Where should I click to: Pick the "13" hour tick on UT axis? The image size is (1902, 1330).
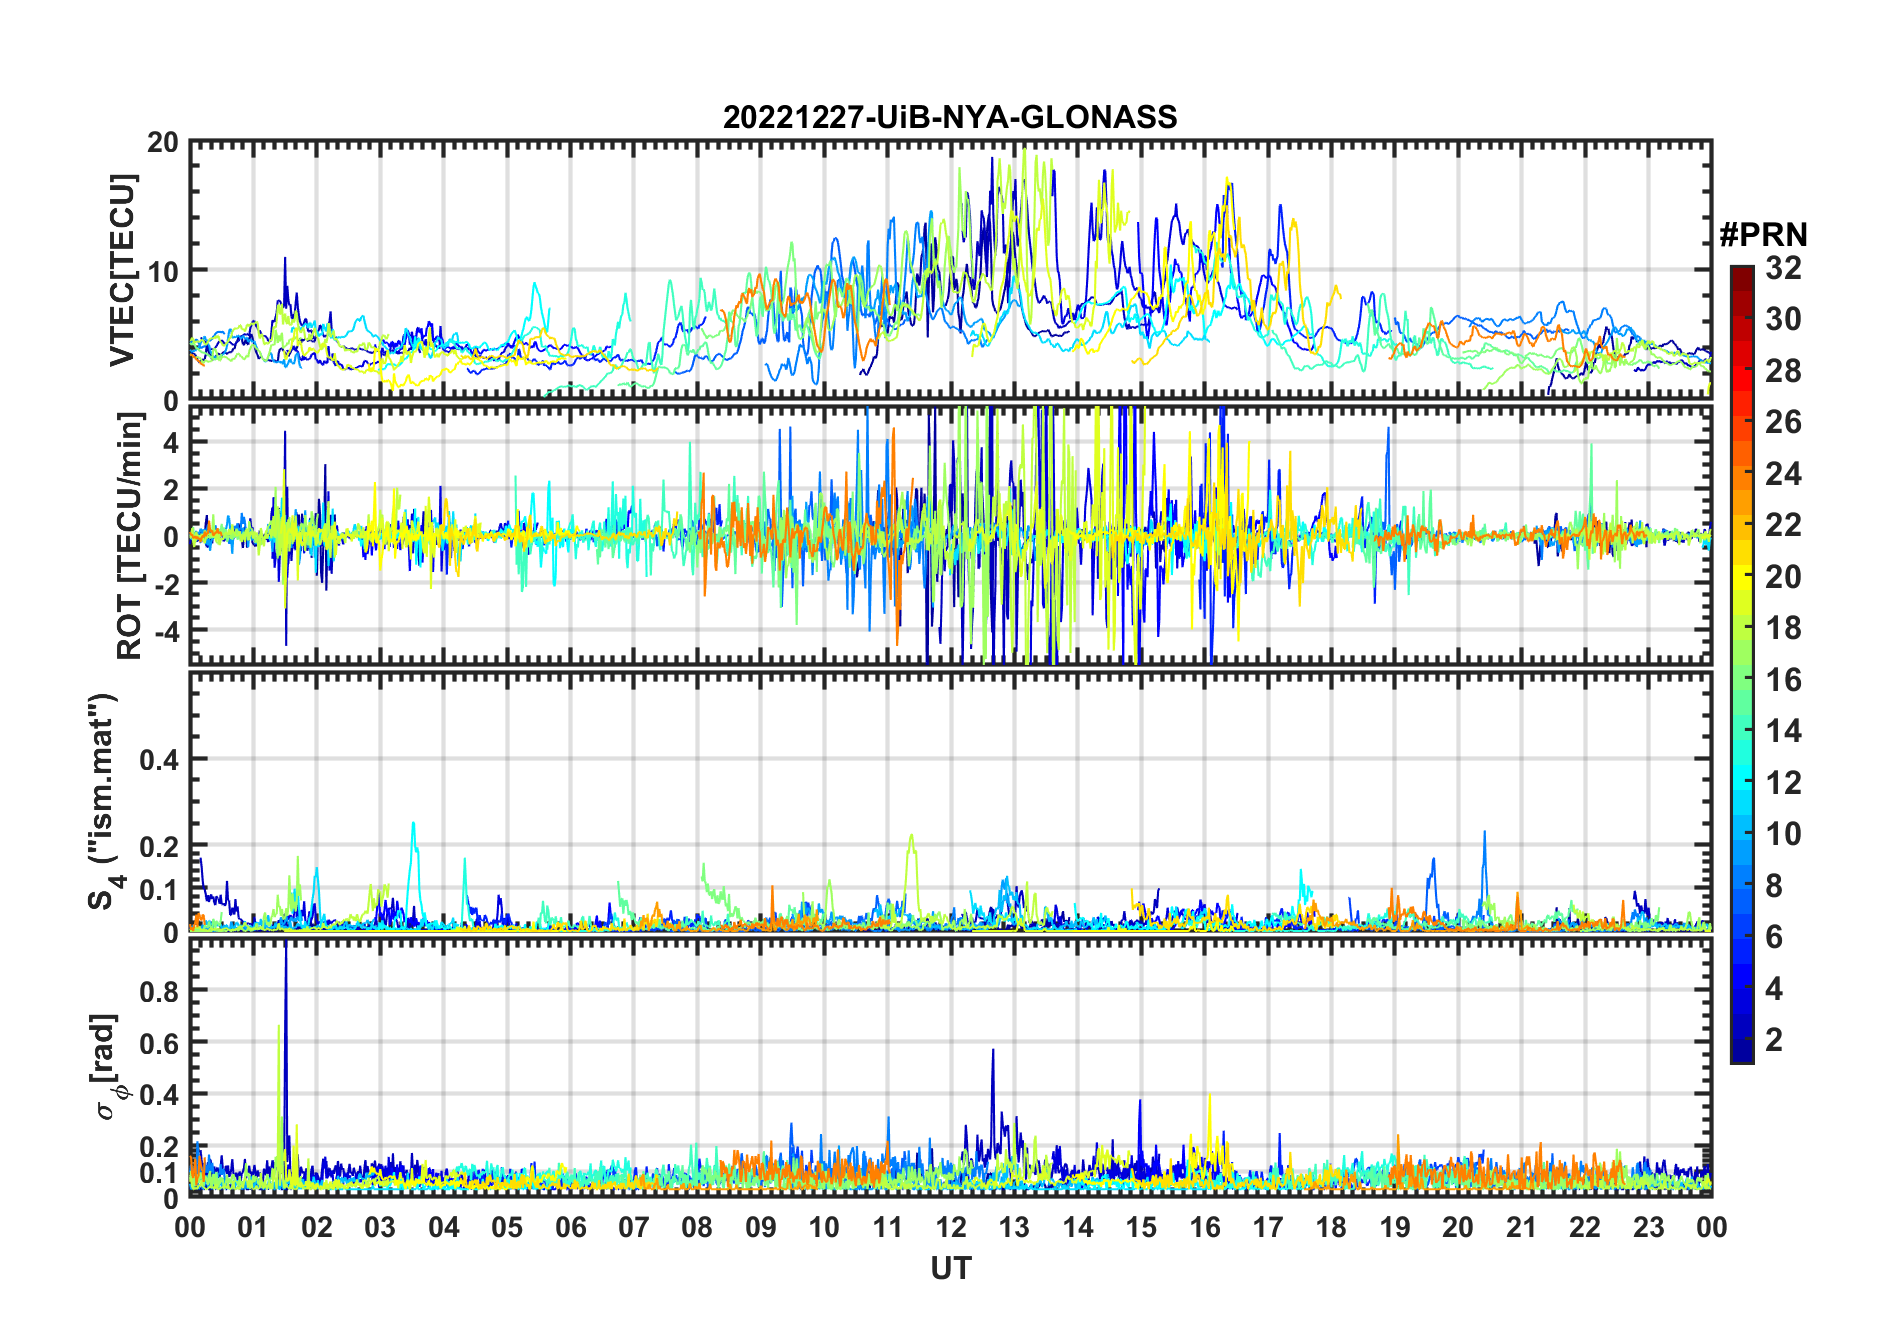tap(1014, 1227)
